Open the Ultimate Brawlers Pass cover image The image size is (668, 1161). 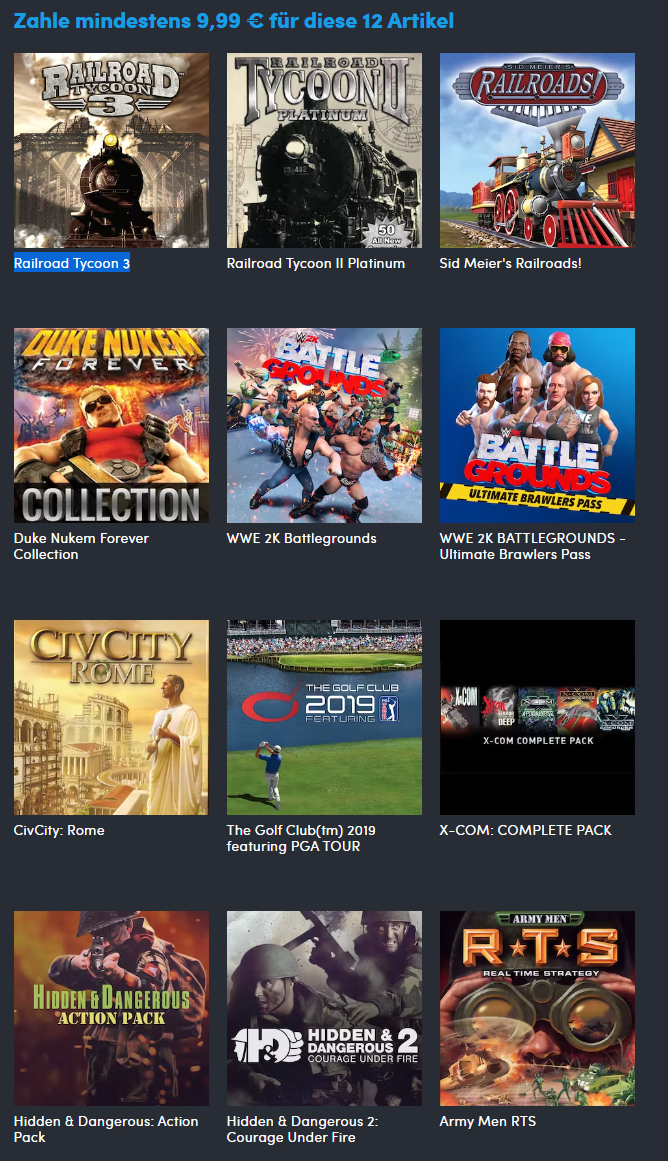click(x=537, y=426)
